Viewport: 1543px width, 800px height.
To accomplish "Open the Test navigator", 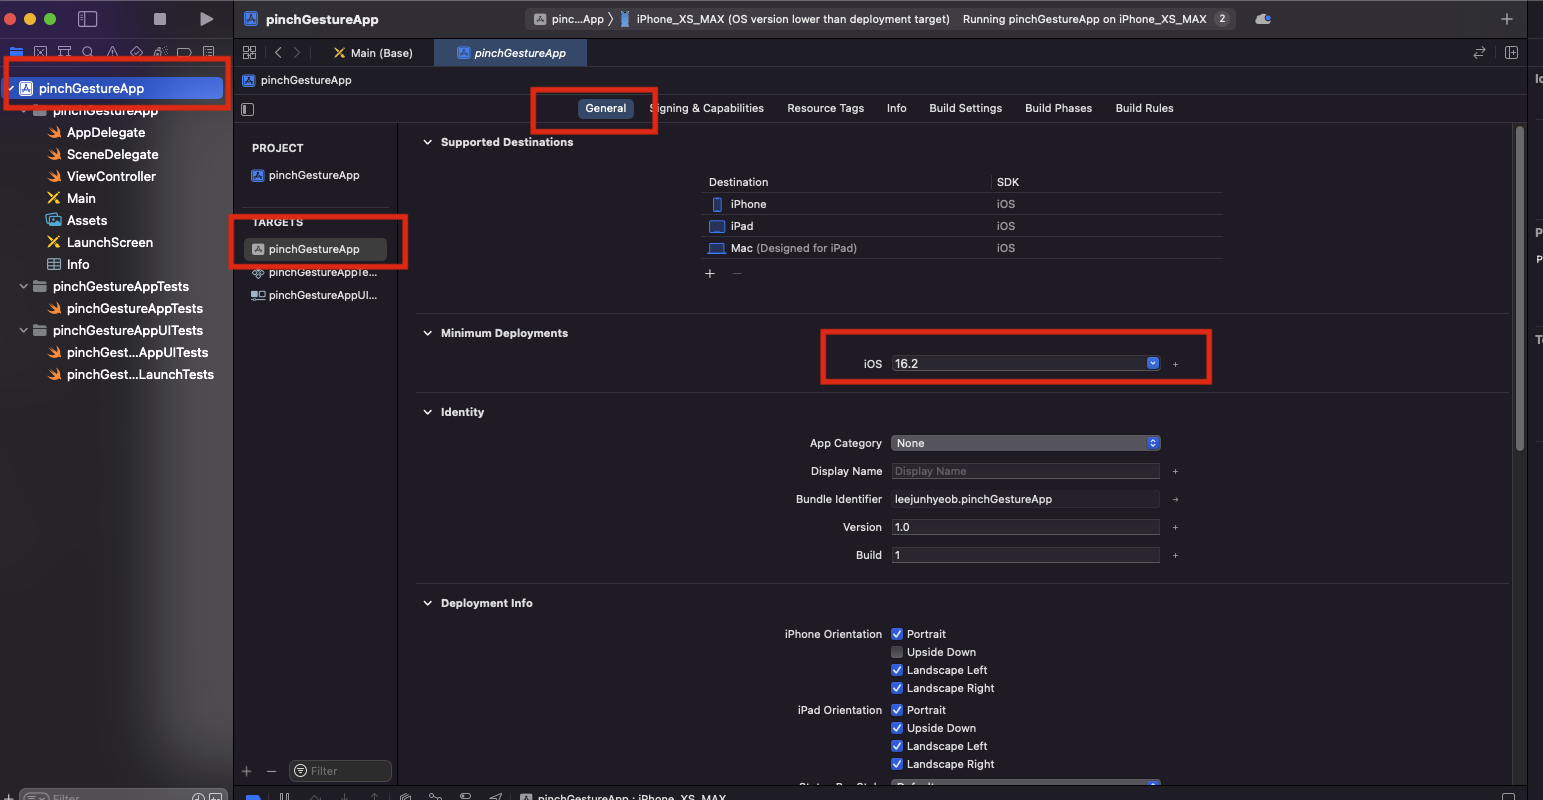I will 136,52.
